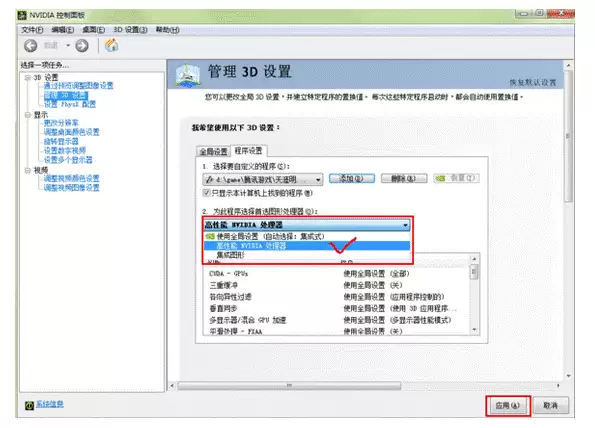Choose highlighted 高性能 NVIDIA 处理器 list option

307,246
